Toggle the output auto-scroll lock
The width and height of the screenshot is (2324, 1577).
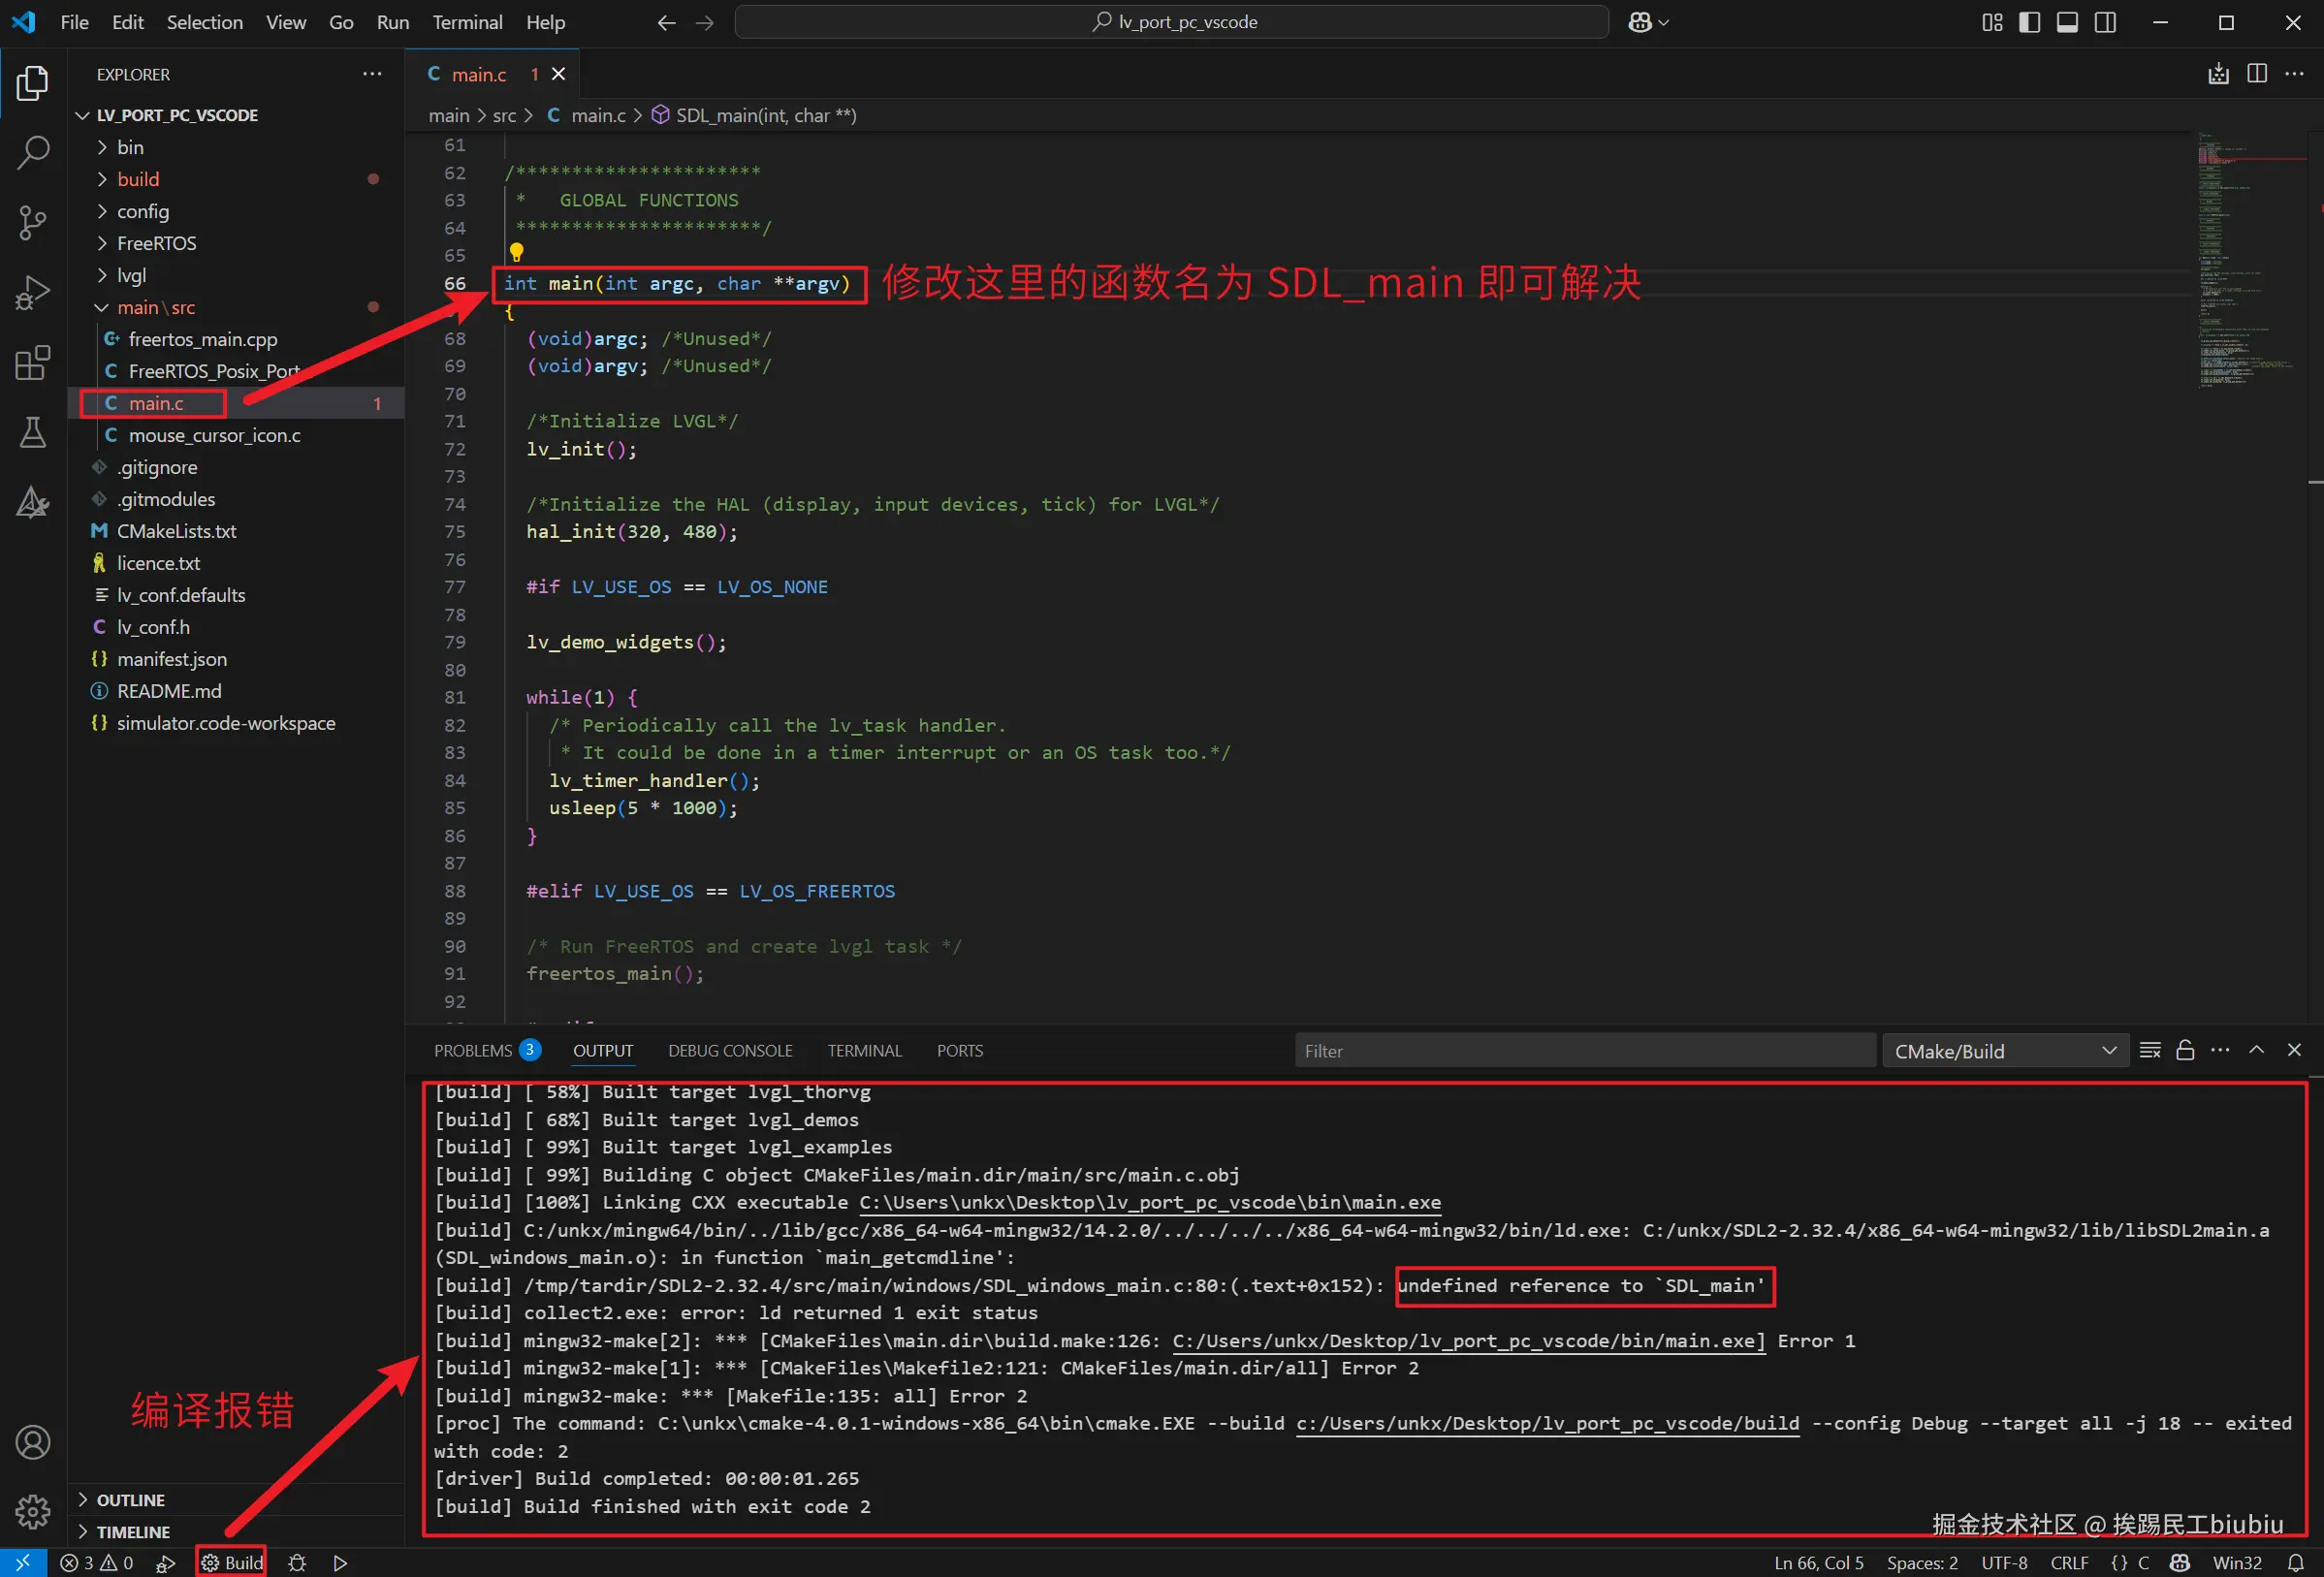click(x=2185, y=1050)
